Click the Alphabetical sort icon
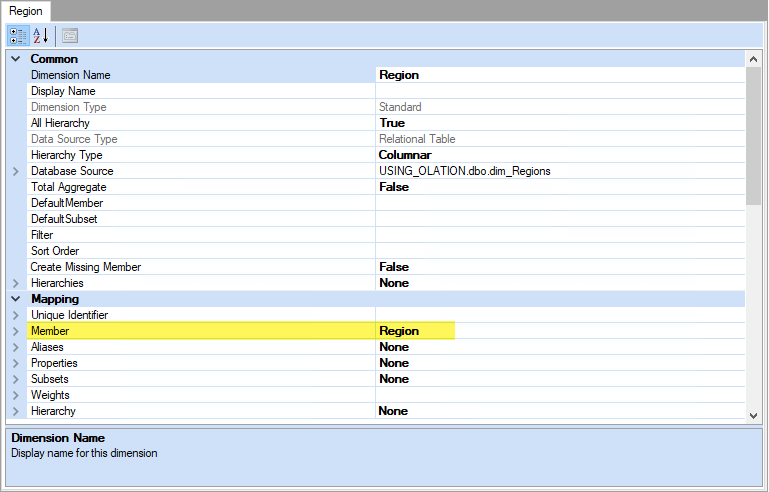The height and width of the screenshot is (492, 769). coord(41,36)
